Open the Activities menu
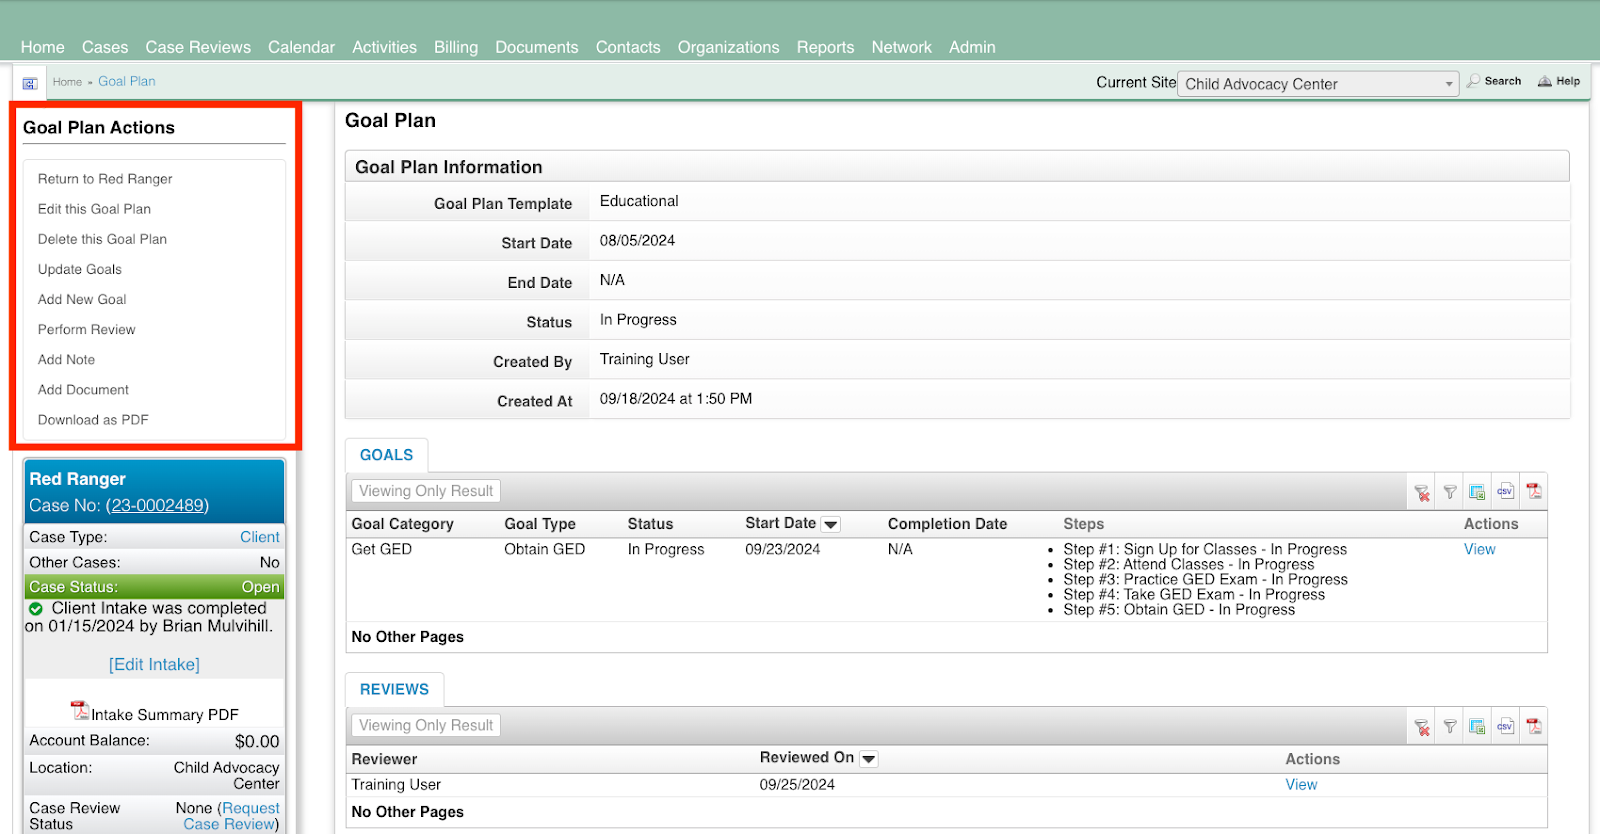 (384, 47)
